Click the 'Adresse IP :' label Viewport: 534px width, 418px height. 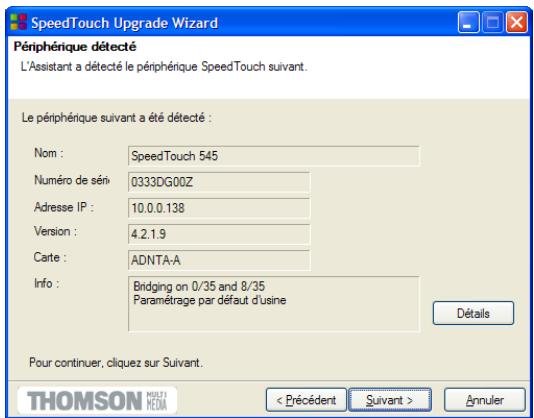point(64,207)
